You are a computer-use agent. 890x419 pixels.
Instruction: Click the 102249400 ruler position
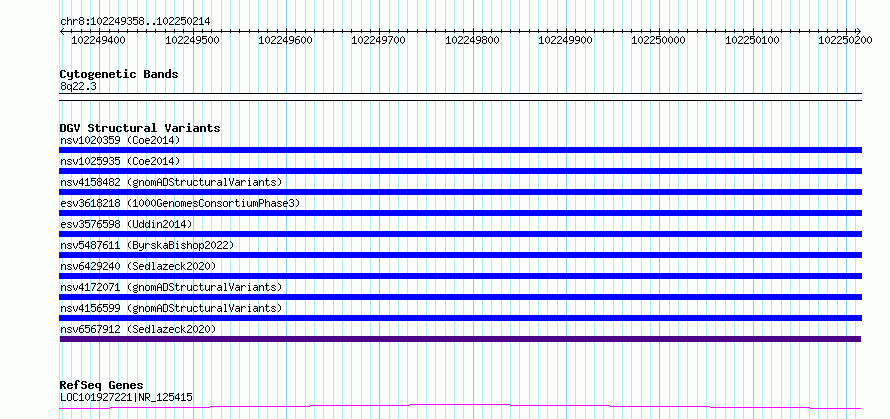[x=99, y=41]
